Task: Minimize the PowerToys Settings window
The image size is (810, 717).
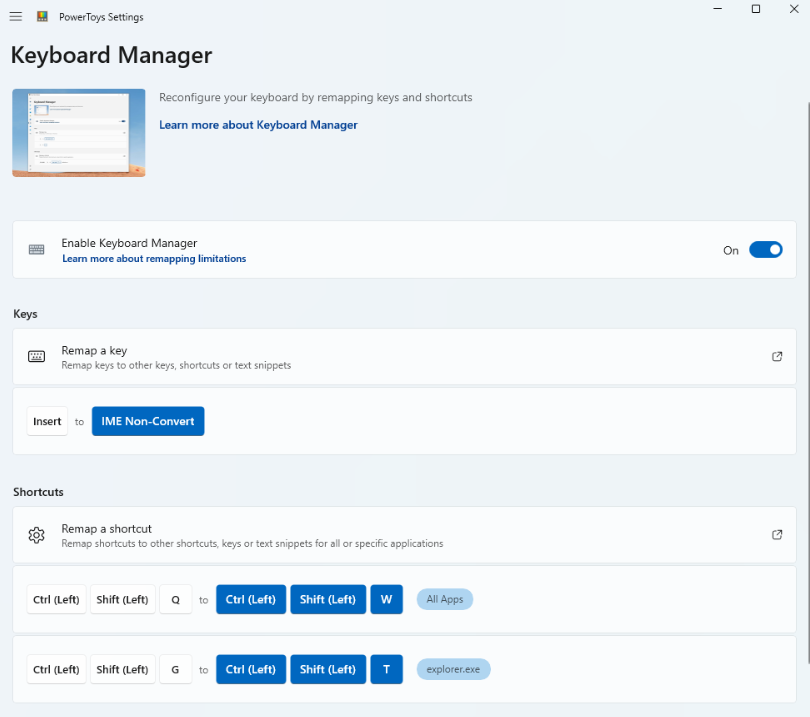Action: [x=718, y=9]
